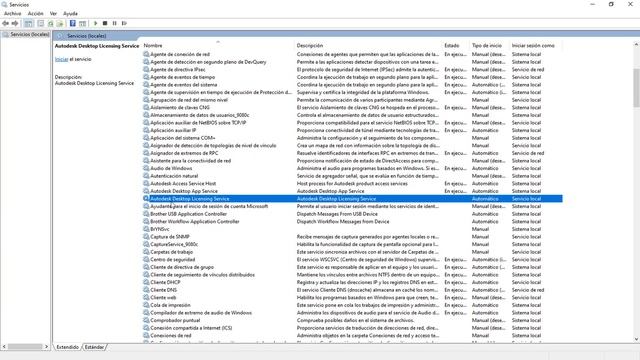This screenshot has width=640, height=360.
Task: Click the gear icon of Comprobador puntual
Action: 146,320
